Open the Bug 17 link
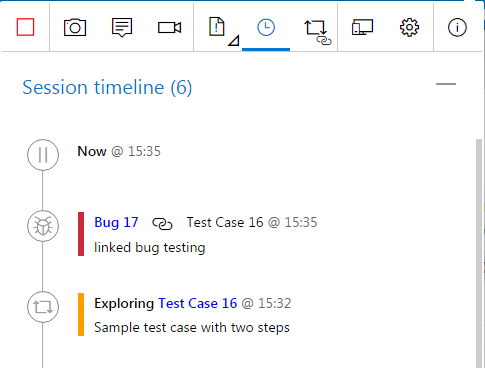 (x=116, y=222)
